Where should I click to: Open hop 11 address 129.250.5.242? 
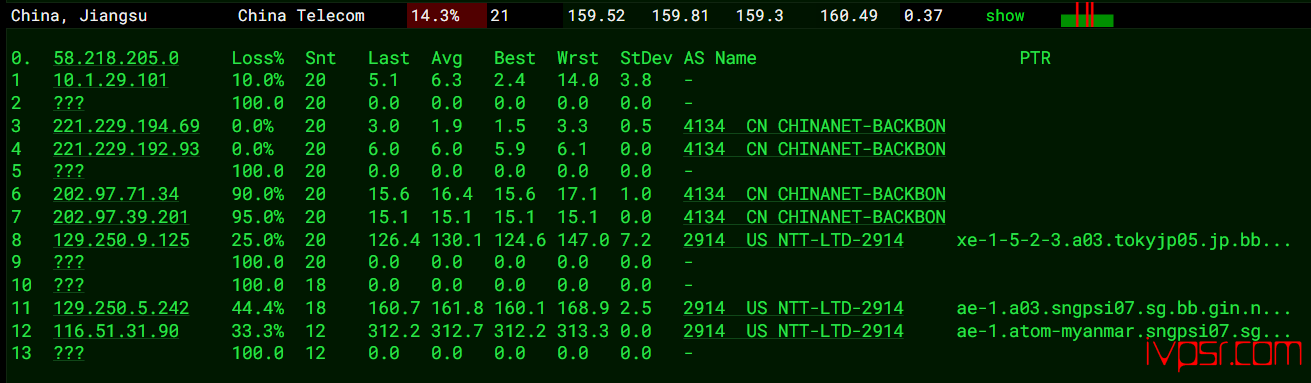point(121,308)
